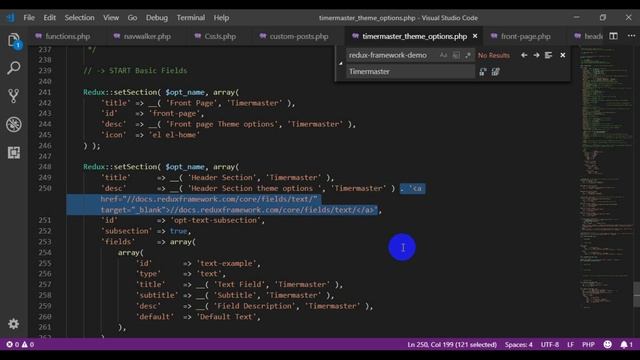The height and width of the screenshot is (360, 640).
Task: Click PHP language mode in status bar
Action: [x=588, y=344]
